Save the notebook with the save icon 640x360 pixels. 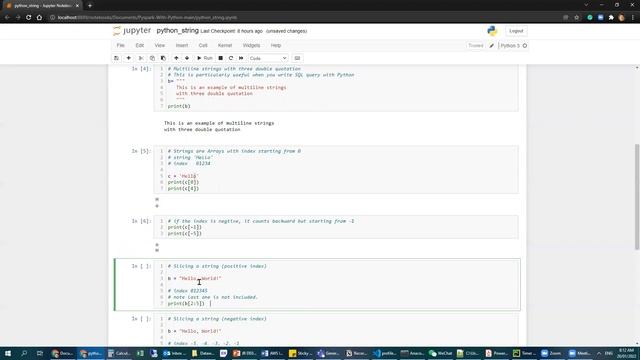coord(116,58)
